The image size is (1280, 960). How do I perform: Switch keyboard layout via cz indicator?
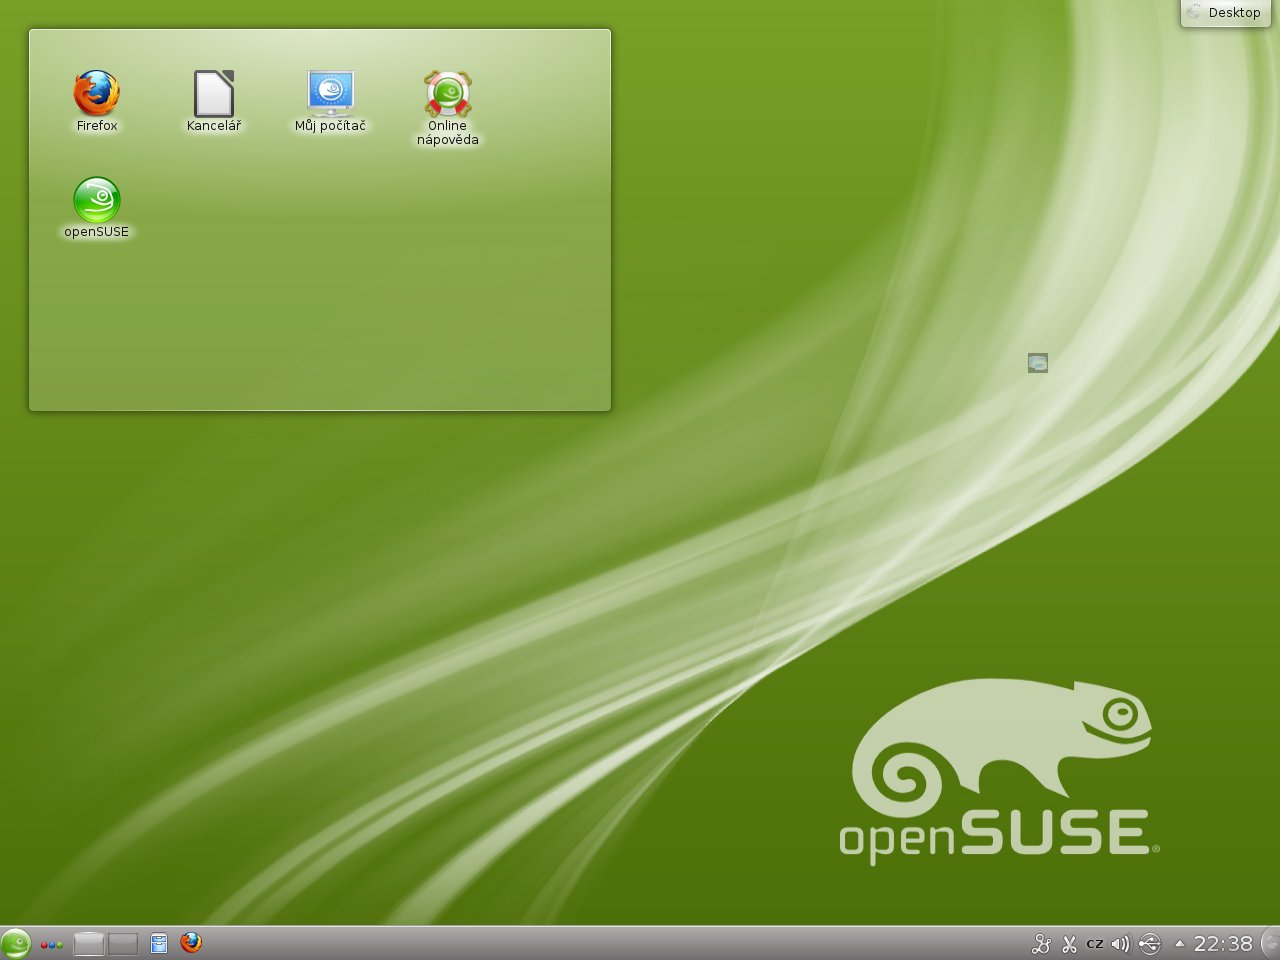click(1095, 944)
